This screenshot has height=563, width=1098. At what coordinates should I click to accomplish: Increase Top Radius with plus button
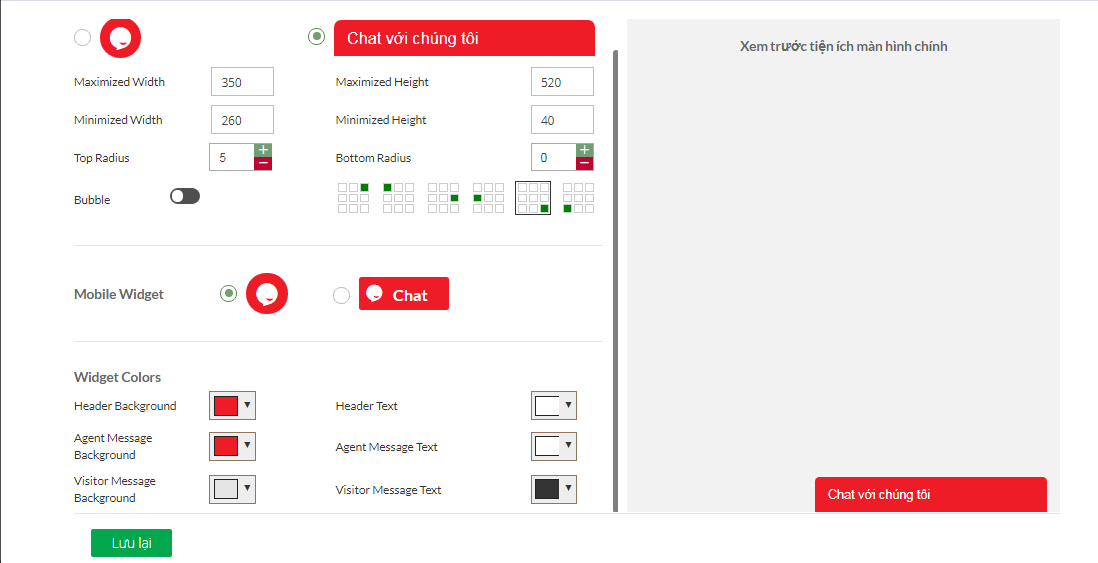[x=263, y=150]
